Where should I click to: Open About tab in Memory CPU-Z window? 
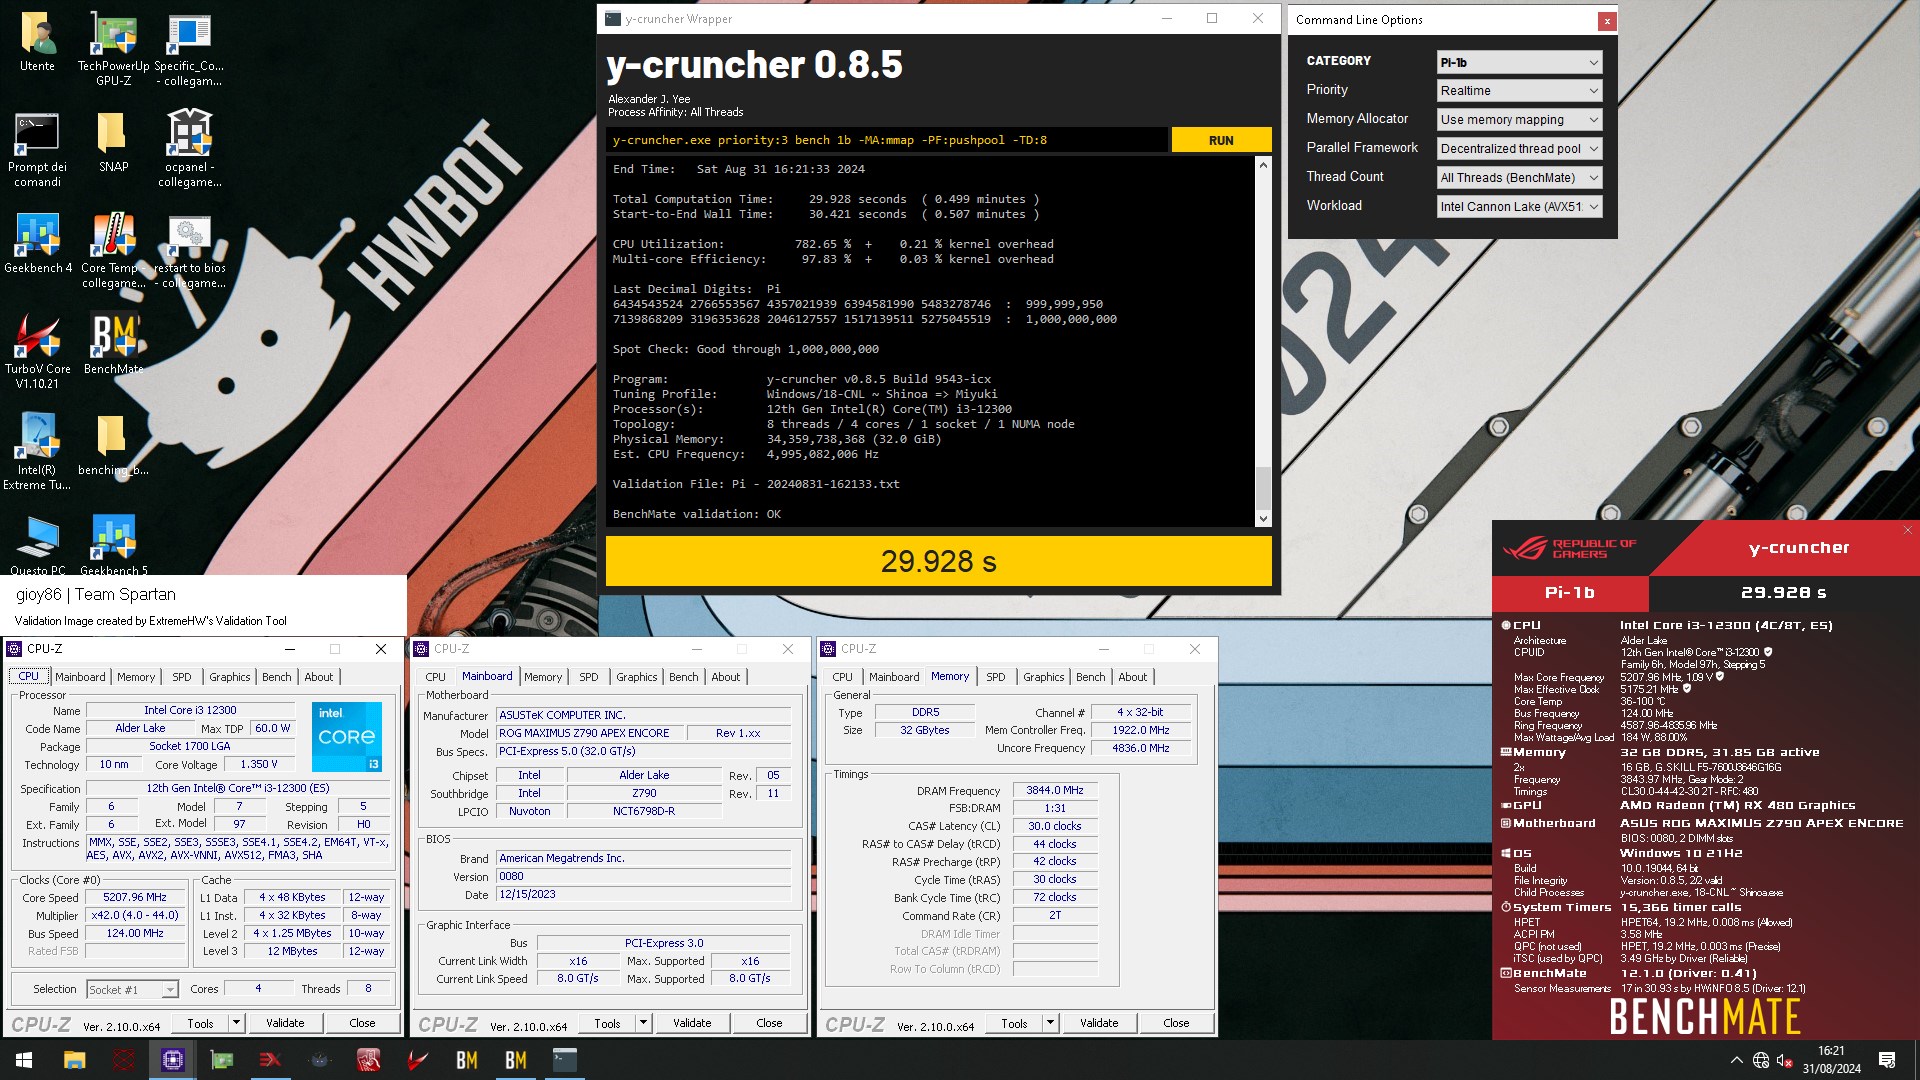click(1133, 677)
